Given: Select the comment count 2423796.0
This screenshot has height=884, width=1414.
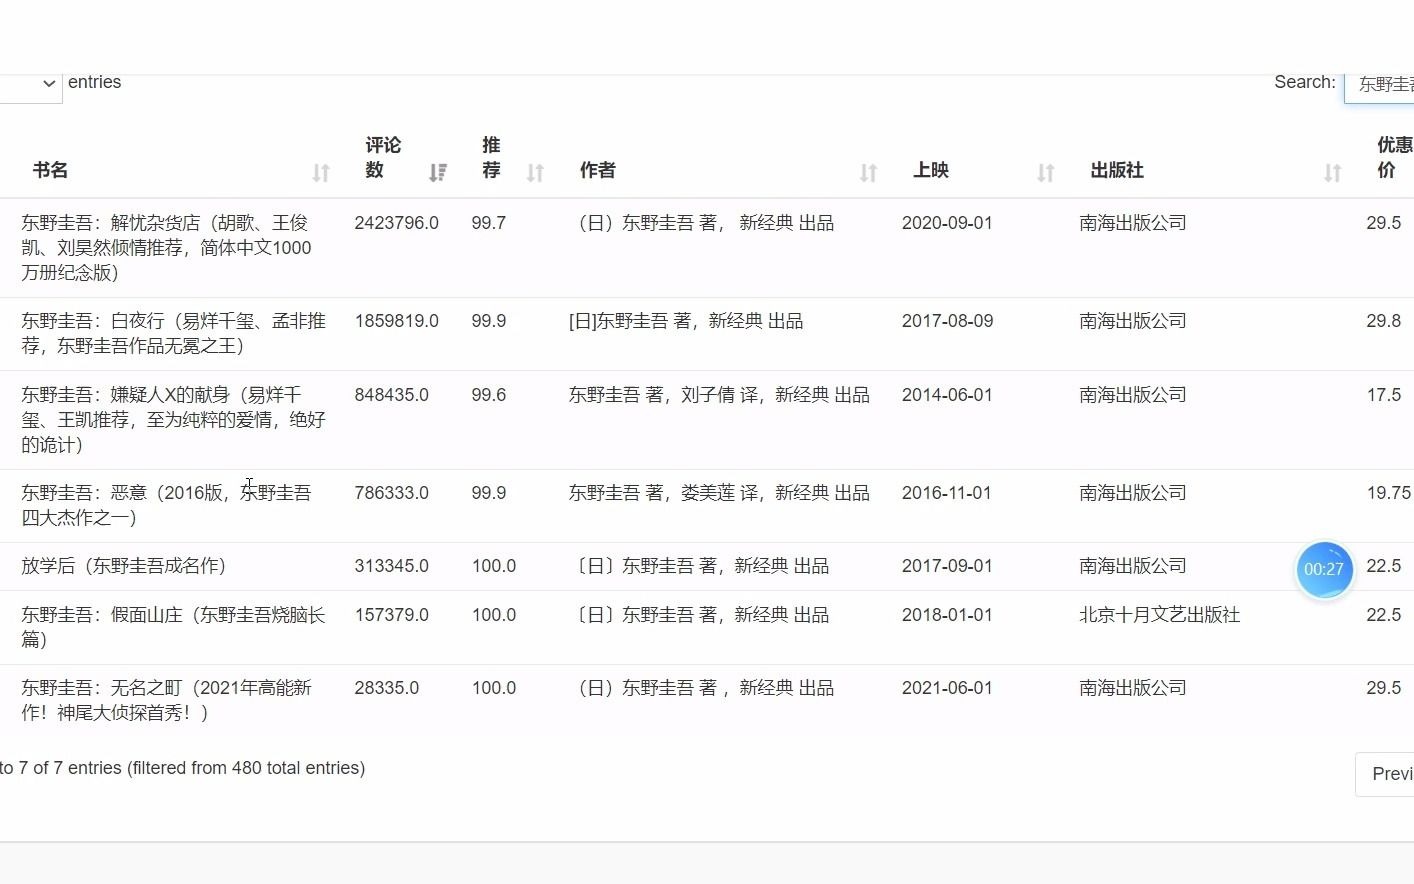Looking at the screenshot, I should 397,223.
